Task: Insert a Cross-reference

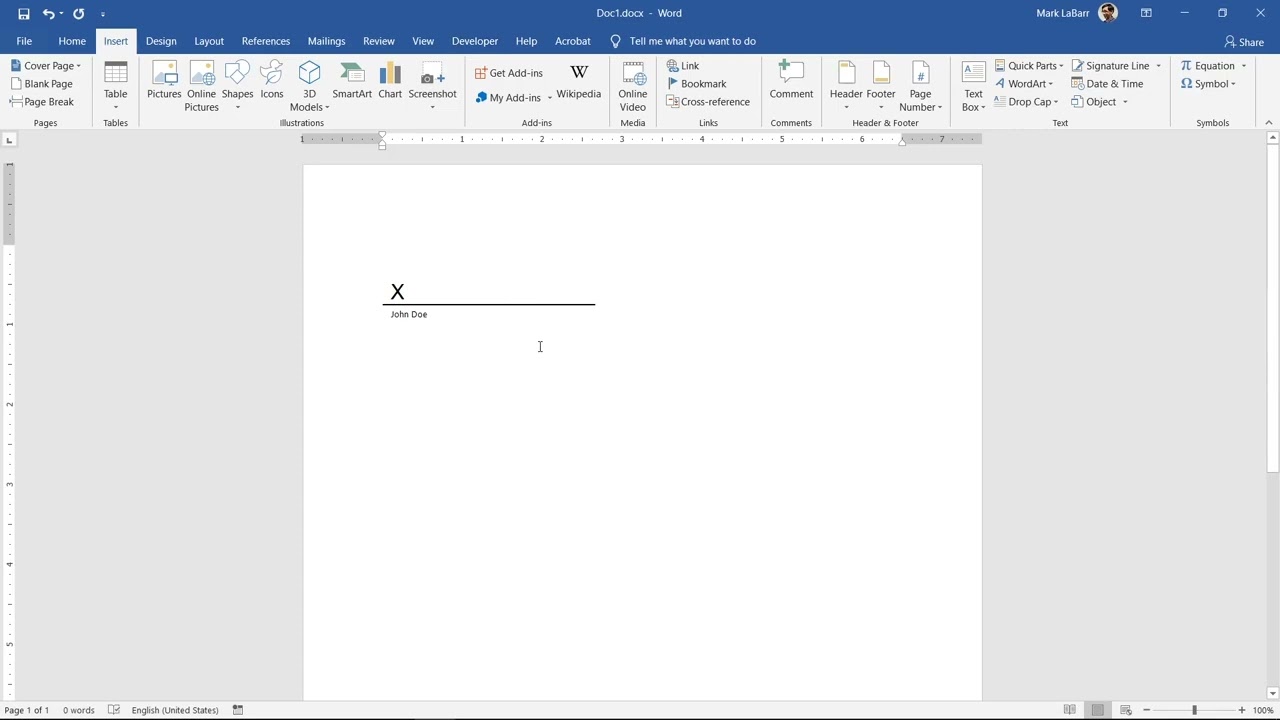Action: [708, 102]
